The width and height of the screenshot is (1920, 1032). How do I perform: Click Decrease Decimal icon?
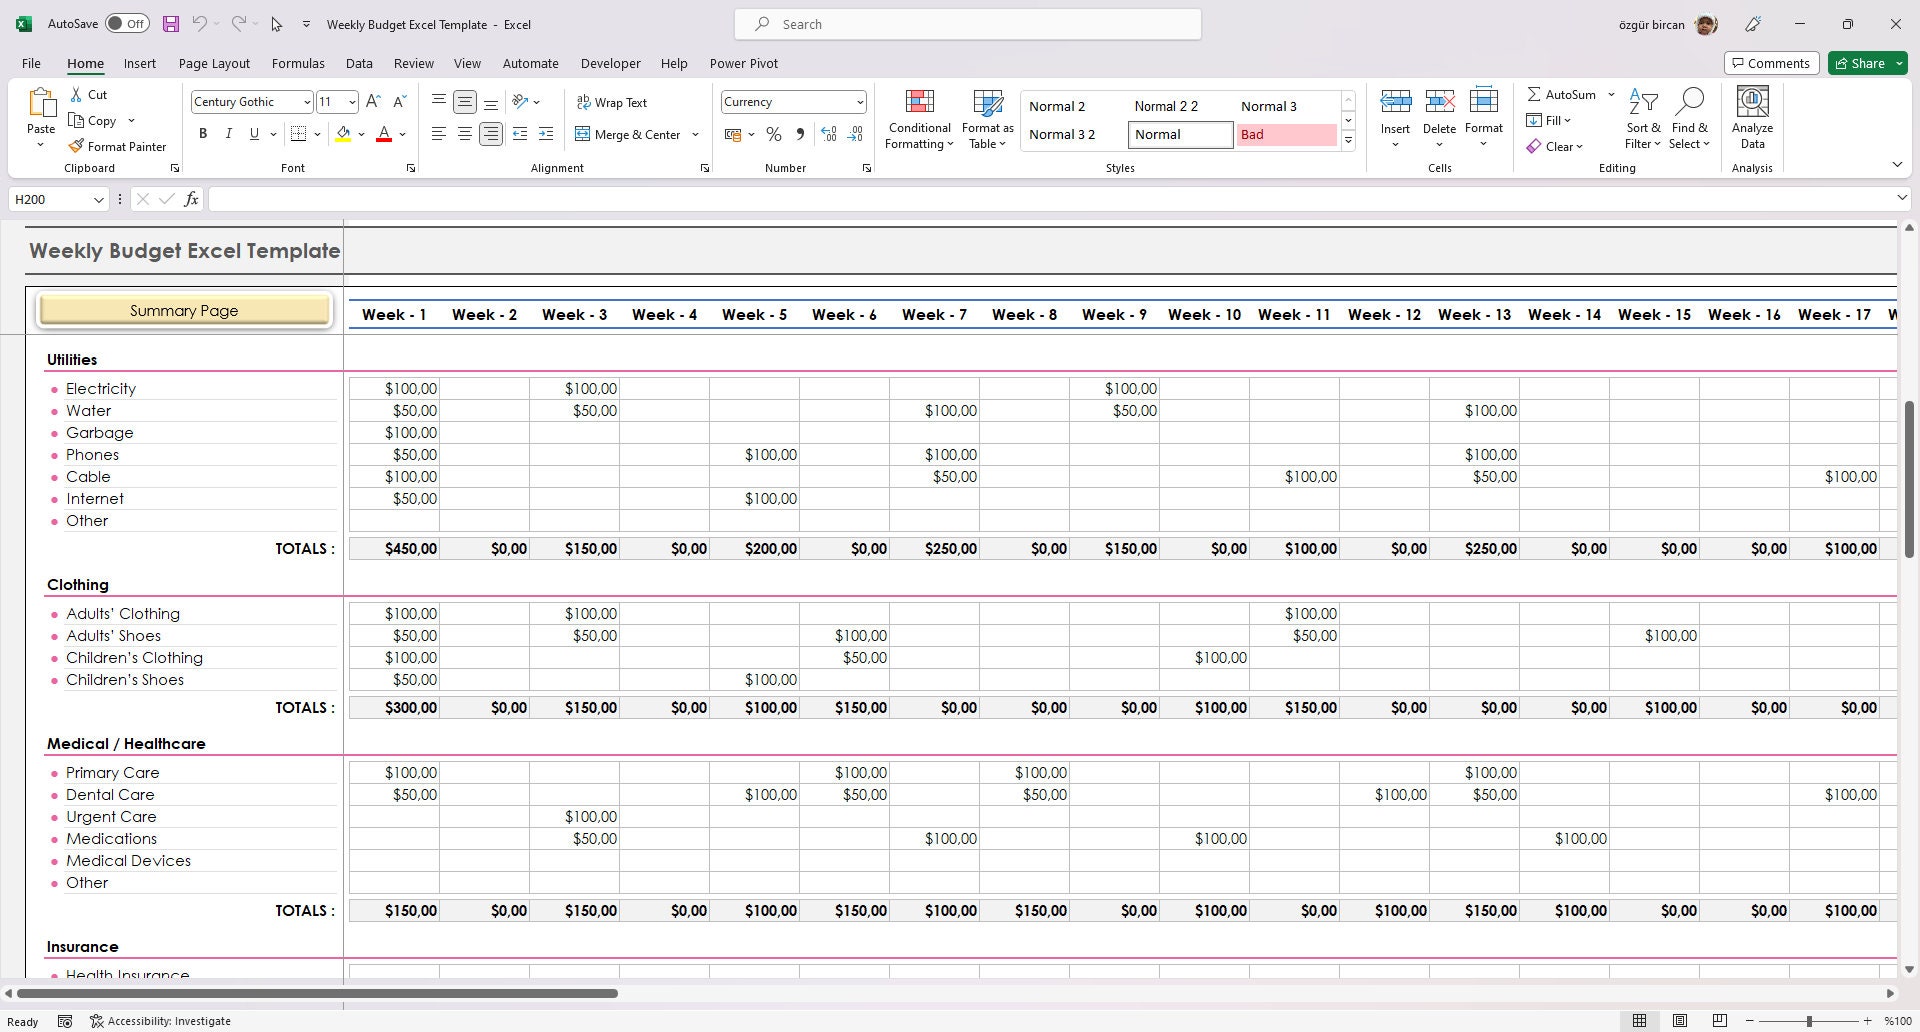(x=855, y=134)
